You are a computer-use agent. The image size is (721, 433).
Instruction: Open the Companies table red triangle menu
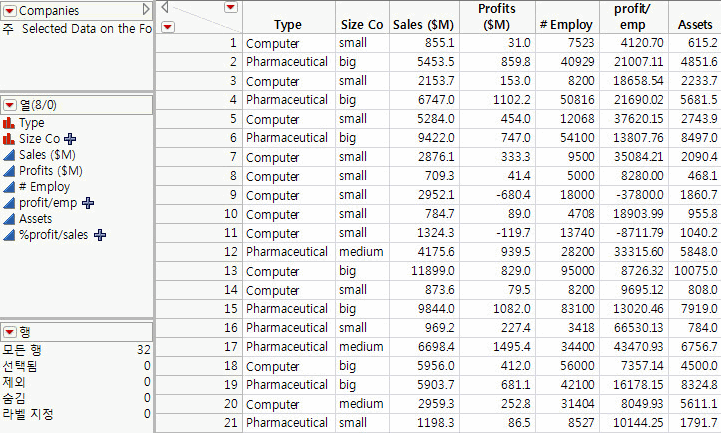click(x=9, y=9)
